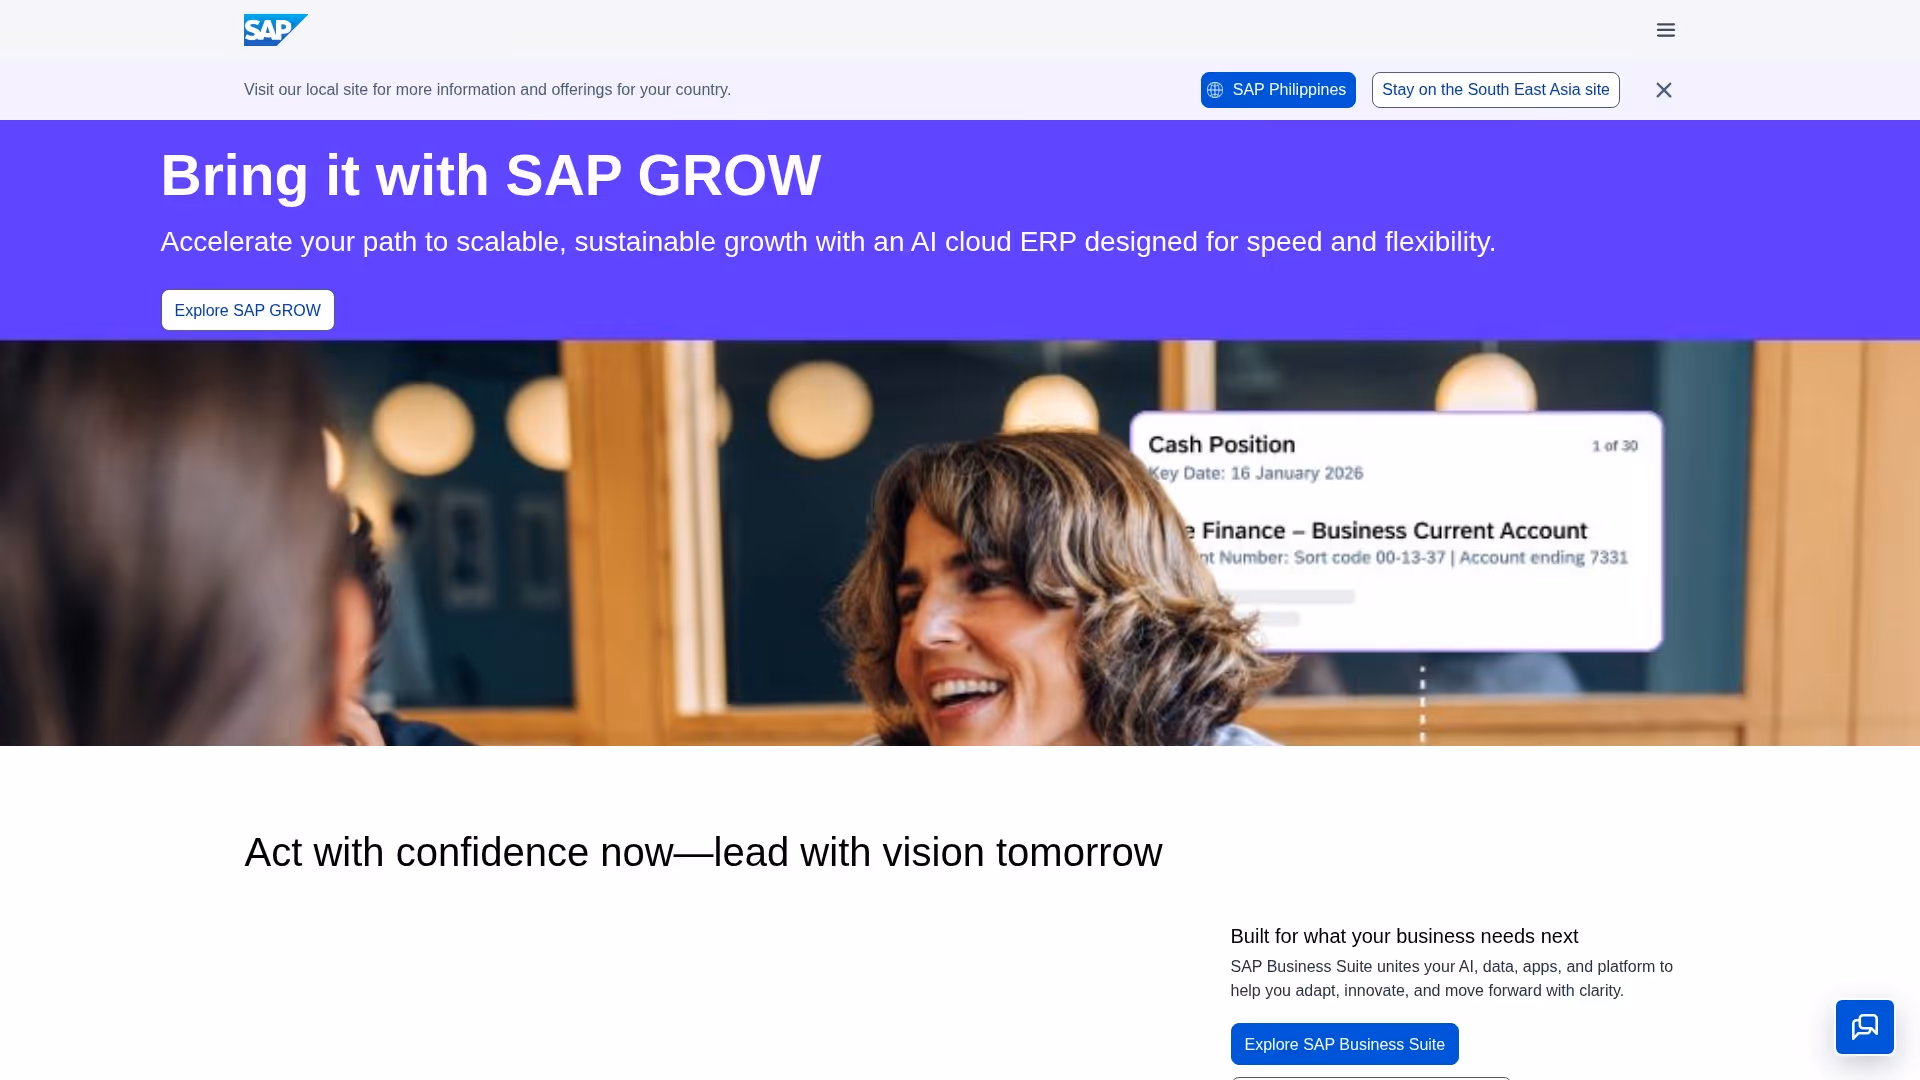This screenshot has width=1920, height=1080.
Task: Click the globe icon on SAP Philippines button
Action: (1216, 89)
